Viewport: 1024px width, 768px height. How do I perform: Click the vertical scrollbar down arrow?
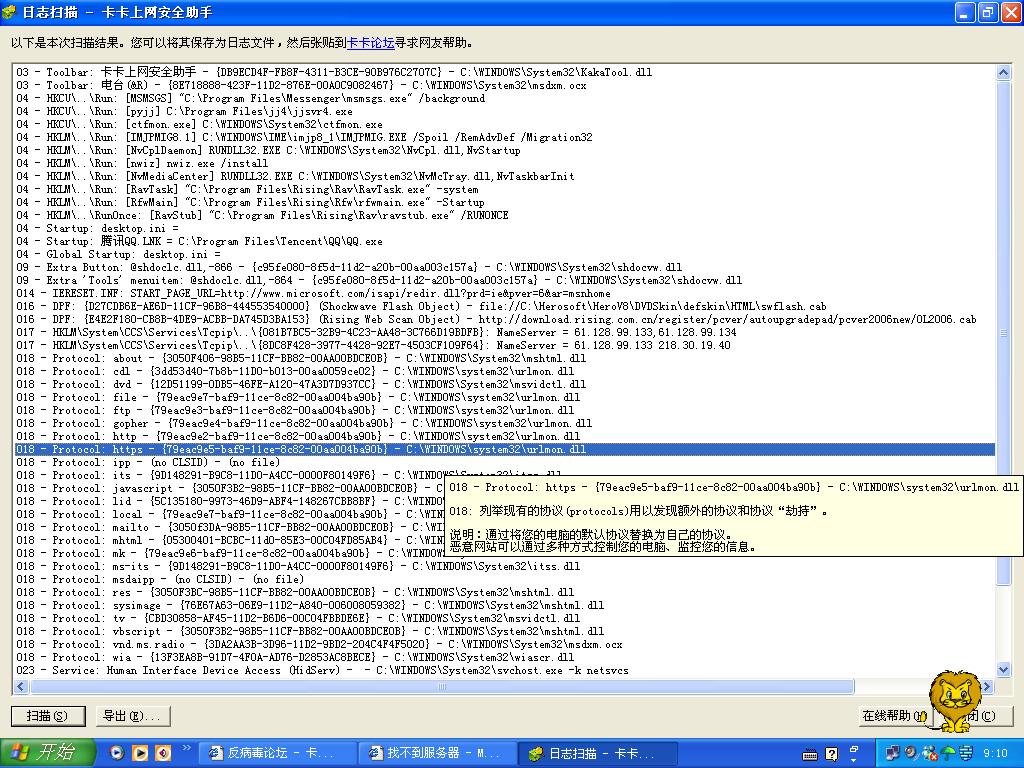[1003, 669]
